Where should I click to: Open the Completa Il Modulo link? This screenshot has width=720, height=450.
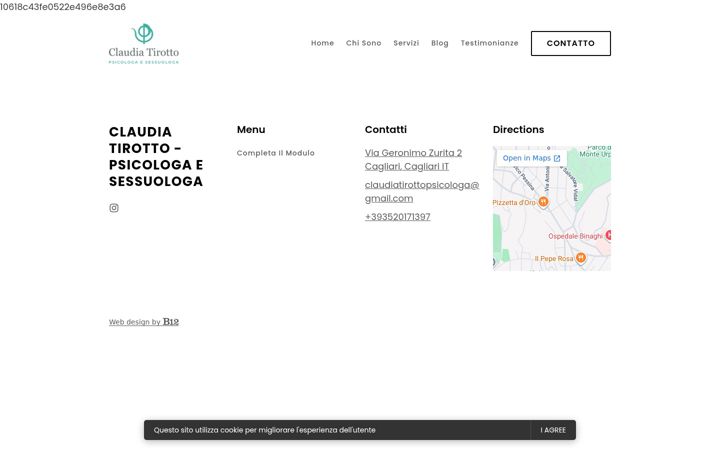[276, 153]
